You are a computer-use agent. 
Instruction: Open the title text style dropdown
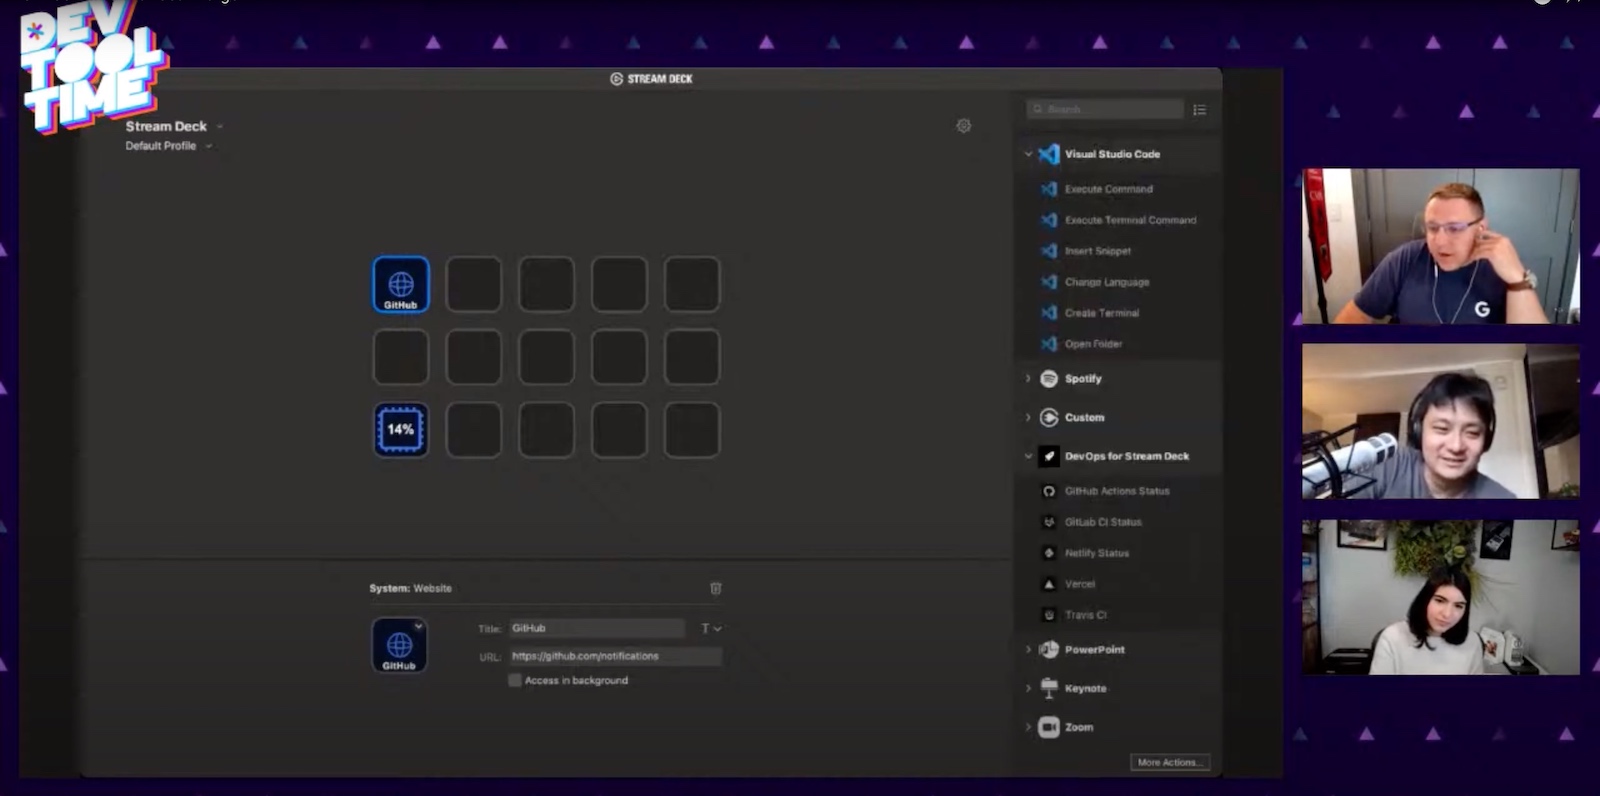pyautogui.click(x=711, y=629)
